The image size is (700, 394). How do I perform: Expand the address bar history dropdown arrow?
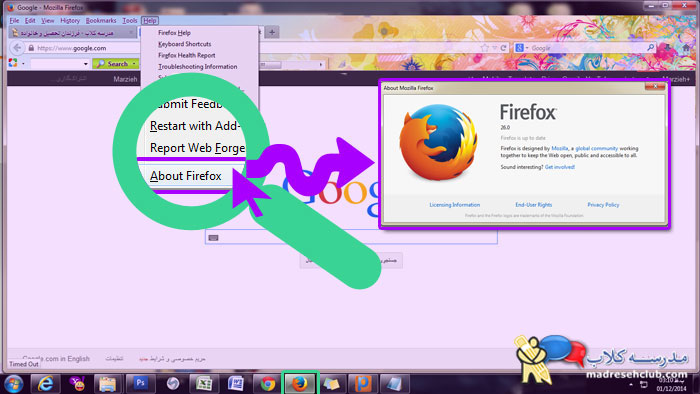pyautogui.click(x=495, y=48)
